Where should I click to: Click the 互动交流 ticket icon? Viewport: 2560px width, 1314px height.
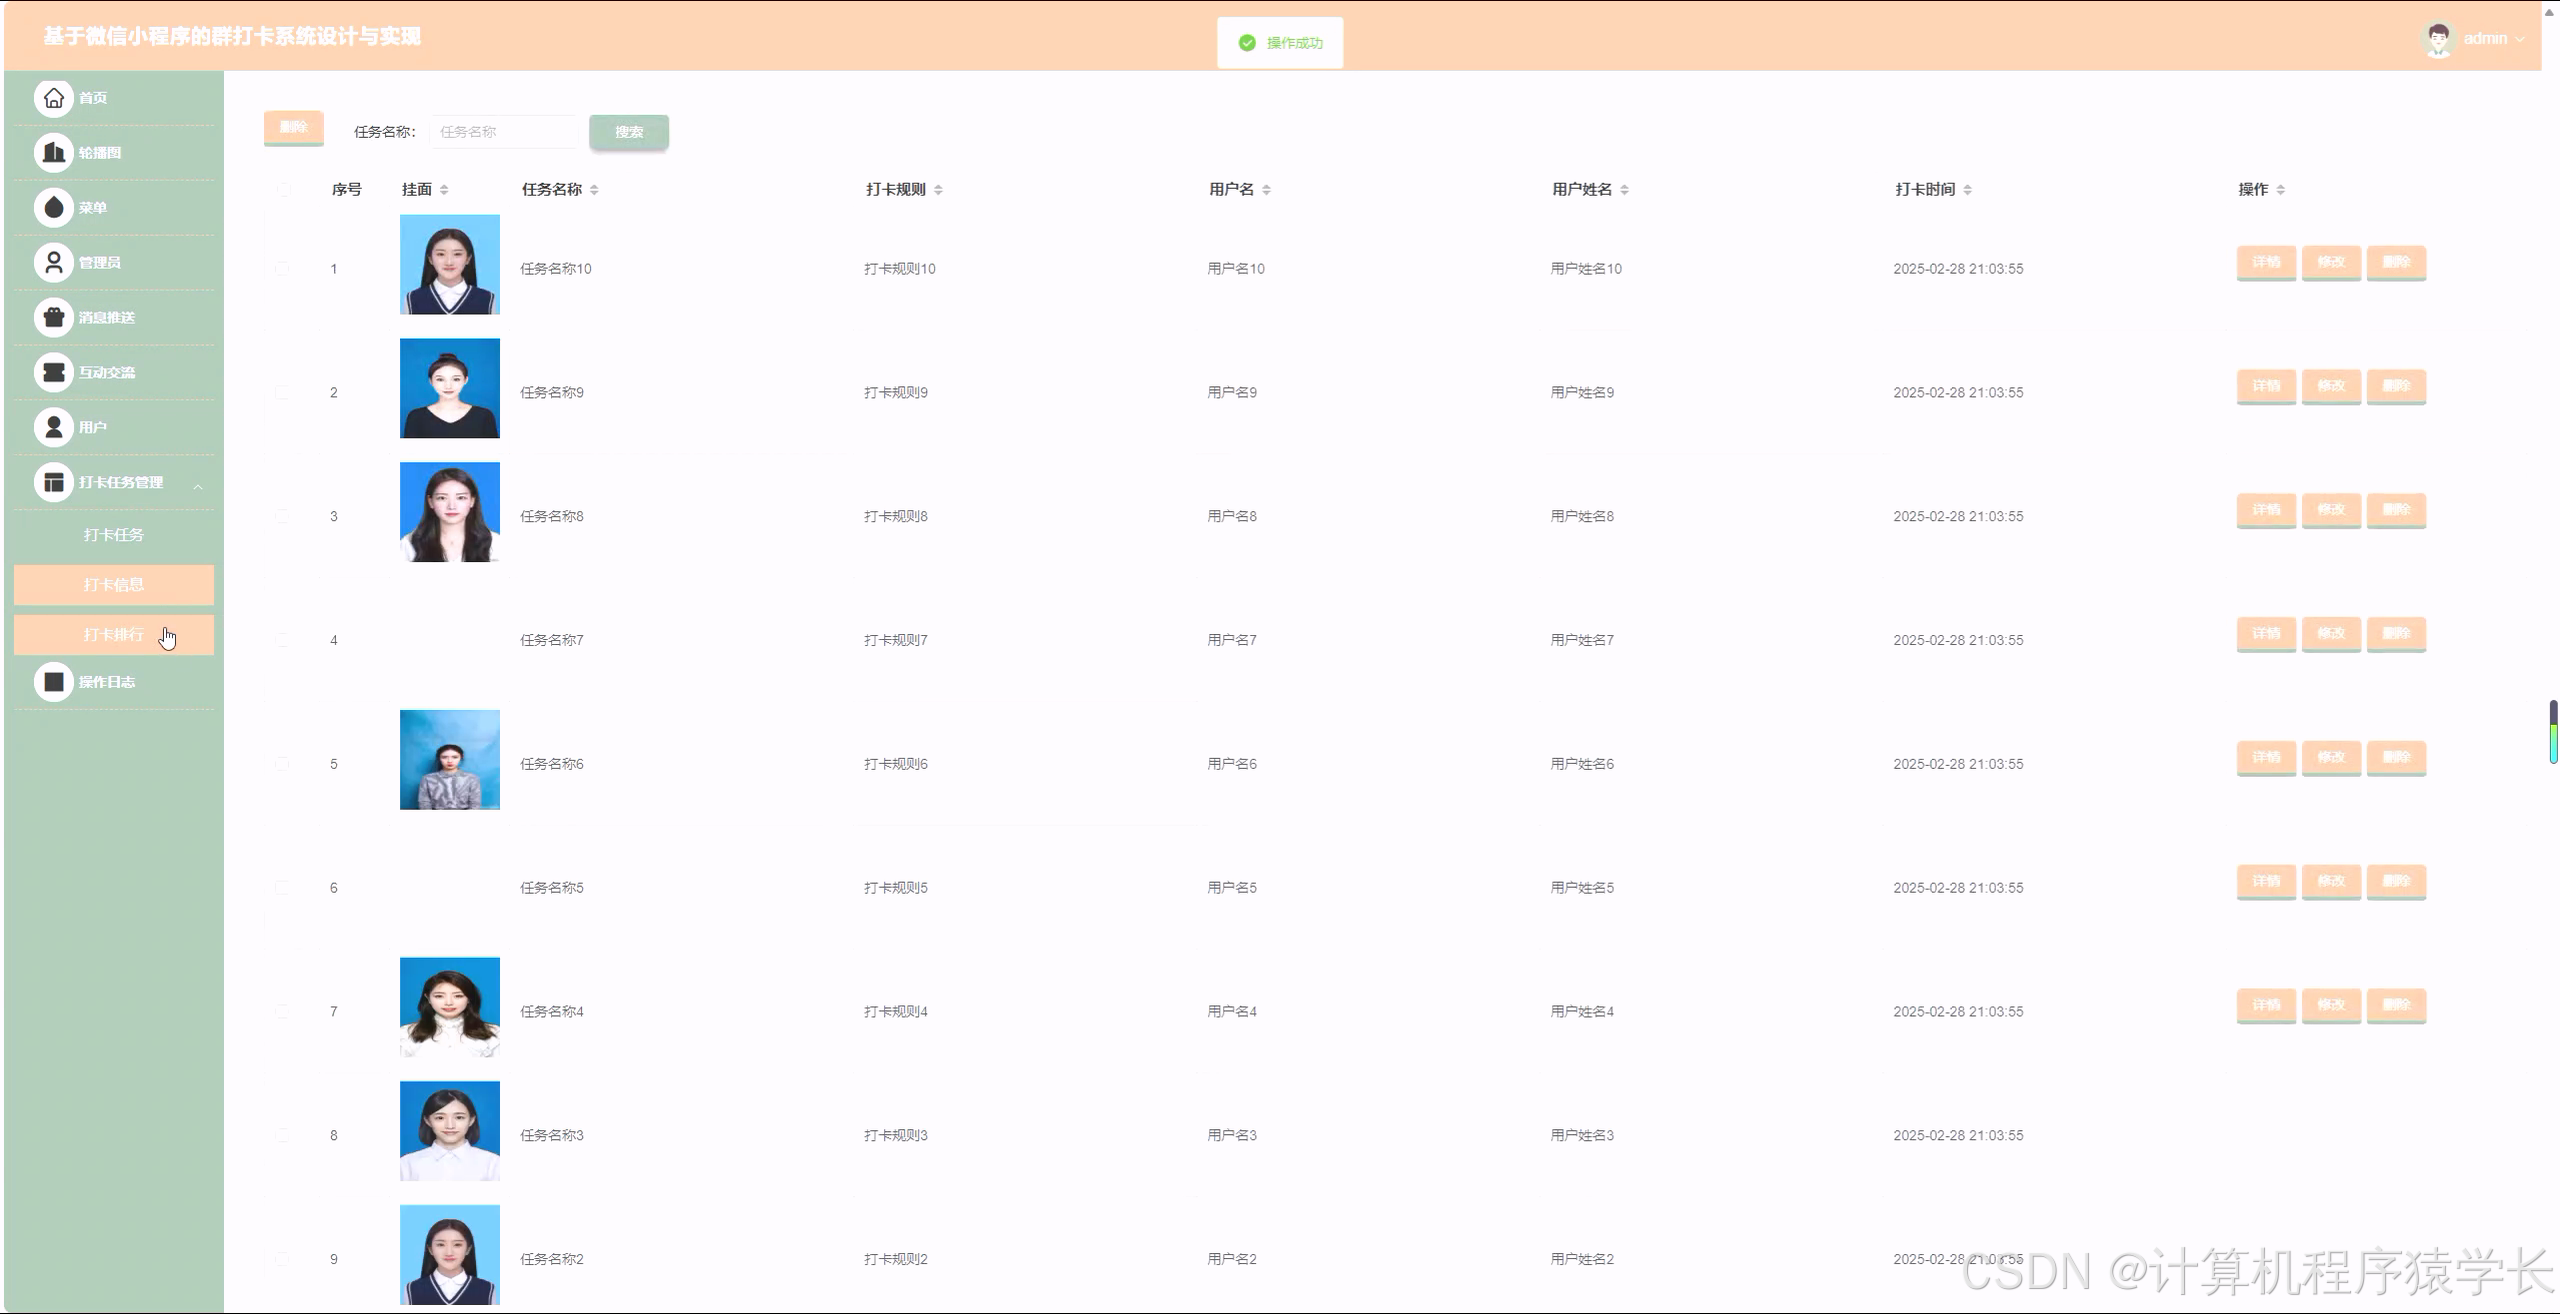point(54,372)
